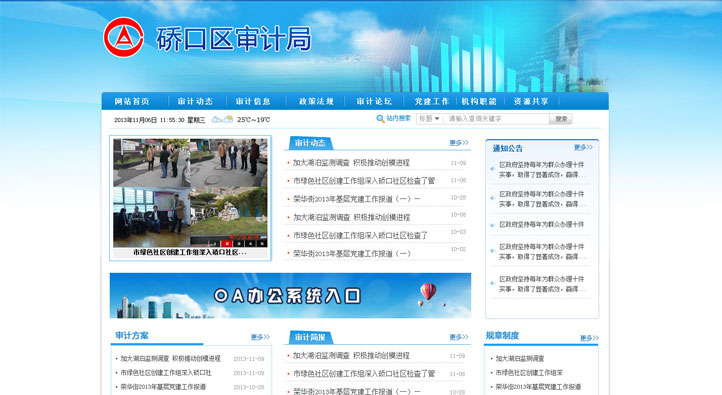Click the 搜索 button
The width and height of the screenshot is (722, 395).
pyautogui.click(x=561, y=119)
